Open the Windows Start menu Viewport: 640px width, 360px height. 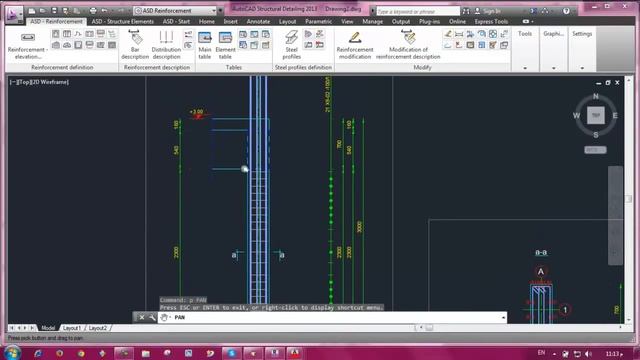click(12, 353)
